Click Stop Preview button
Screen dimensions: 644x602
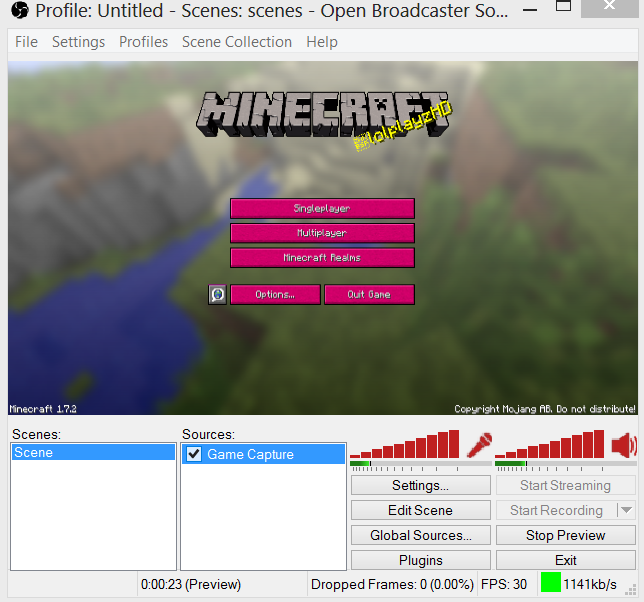[x=566, y=535]
